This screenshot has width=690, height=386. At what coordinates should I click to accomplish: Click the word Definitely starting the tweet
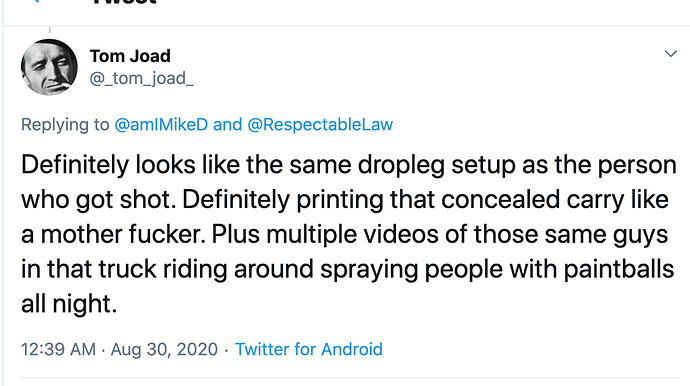coord(75,165)
